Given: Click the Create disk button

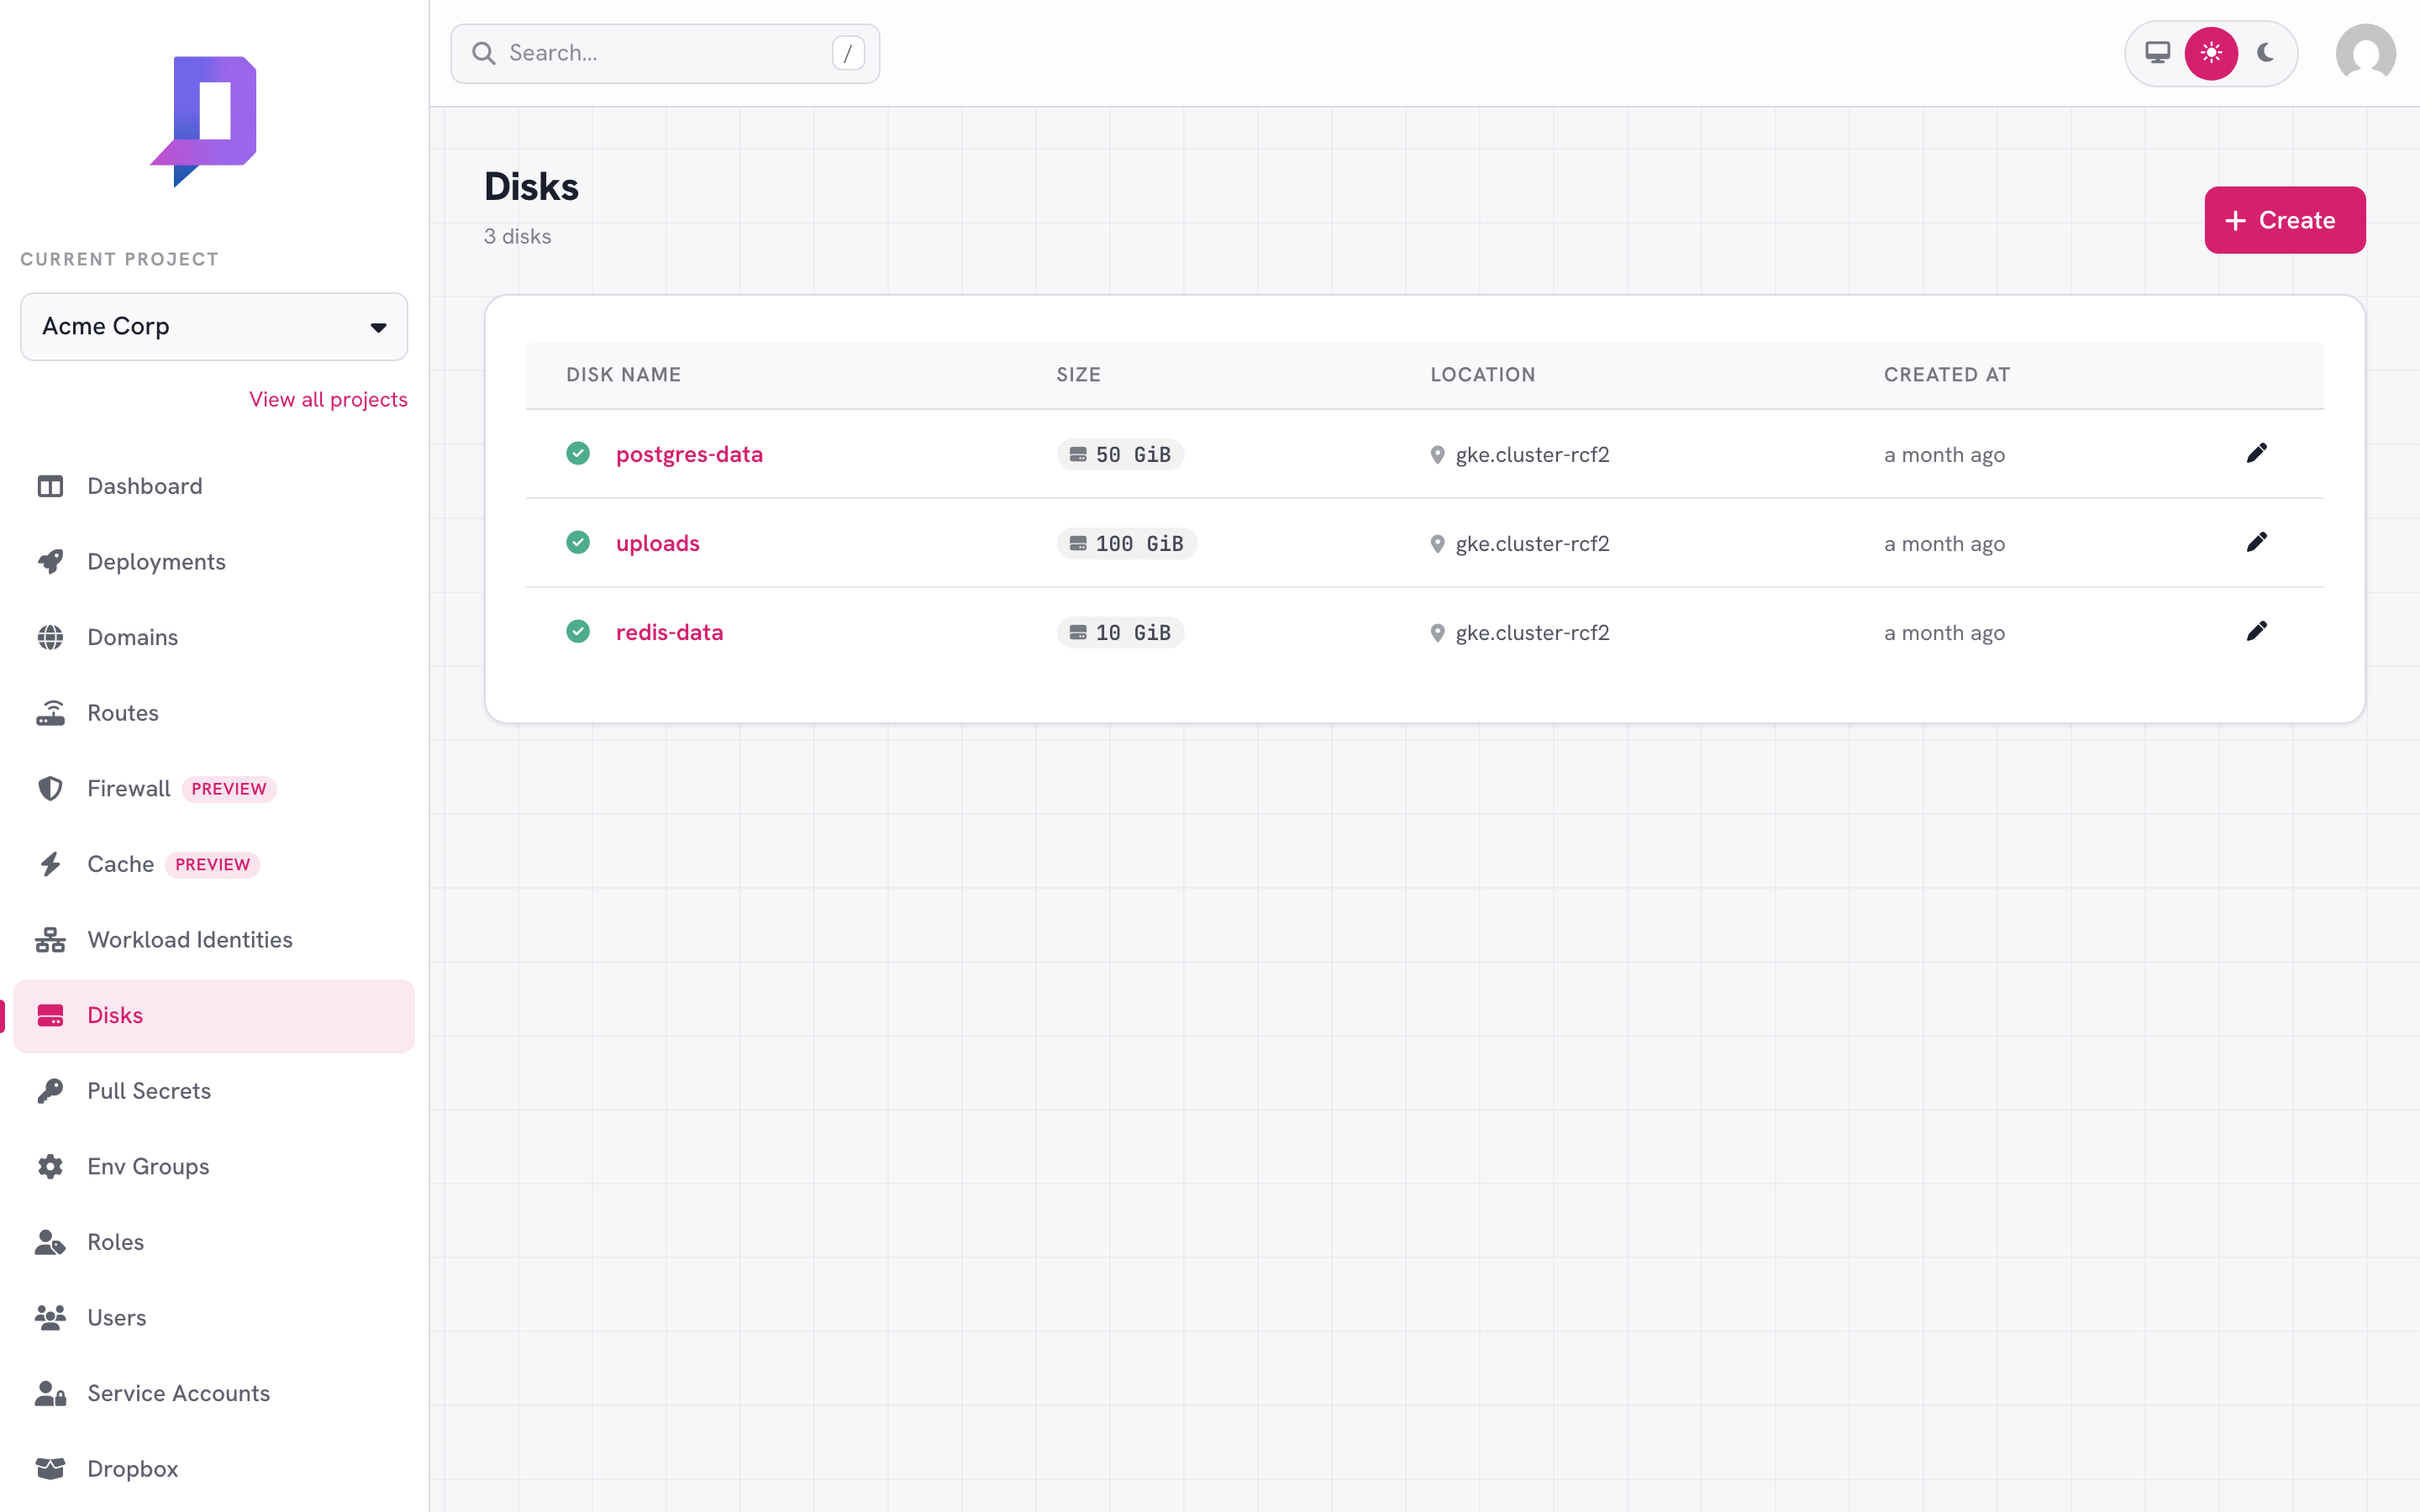Looking at the screenshot, I should pos(2284,220).
